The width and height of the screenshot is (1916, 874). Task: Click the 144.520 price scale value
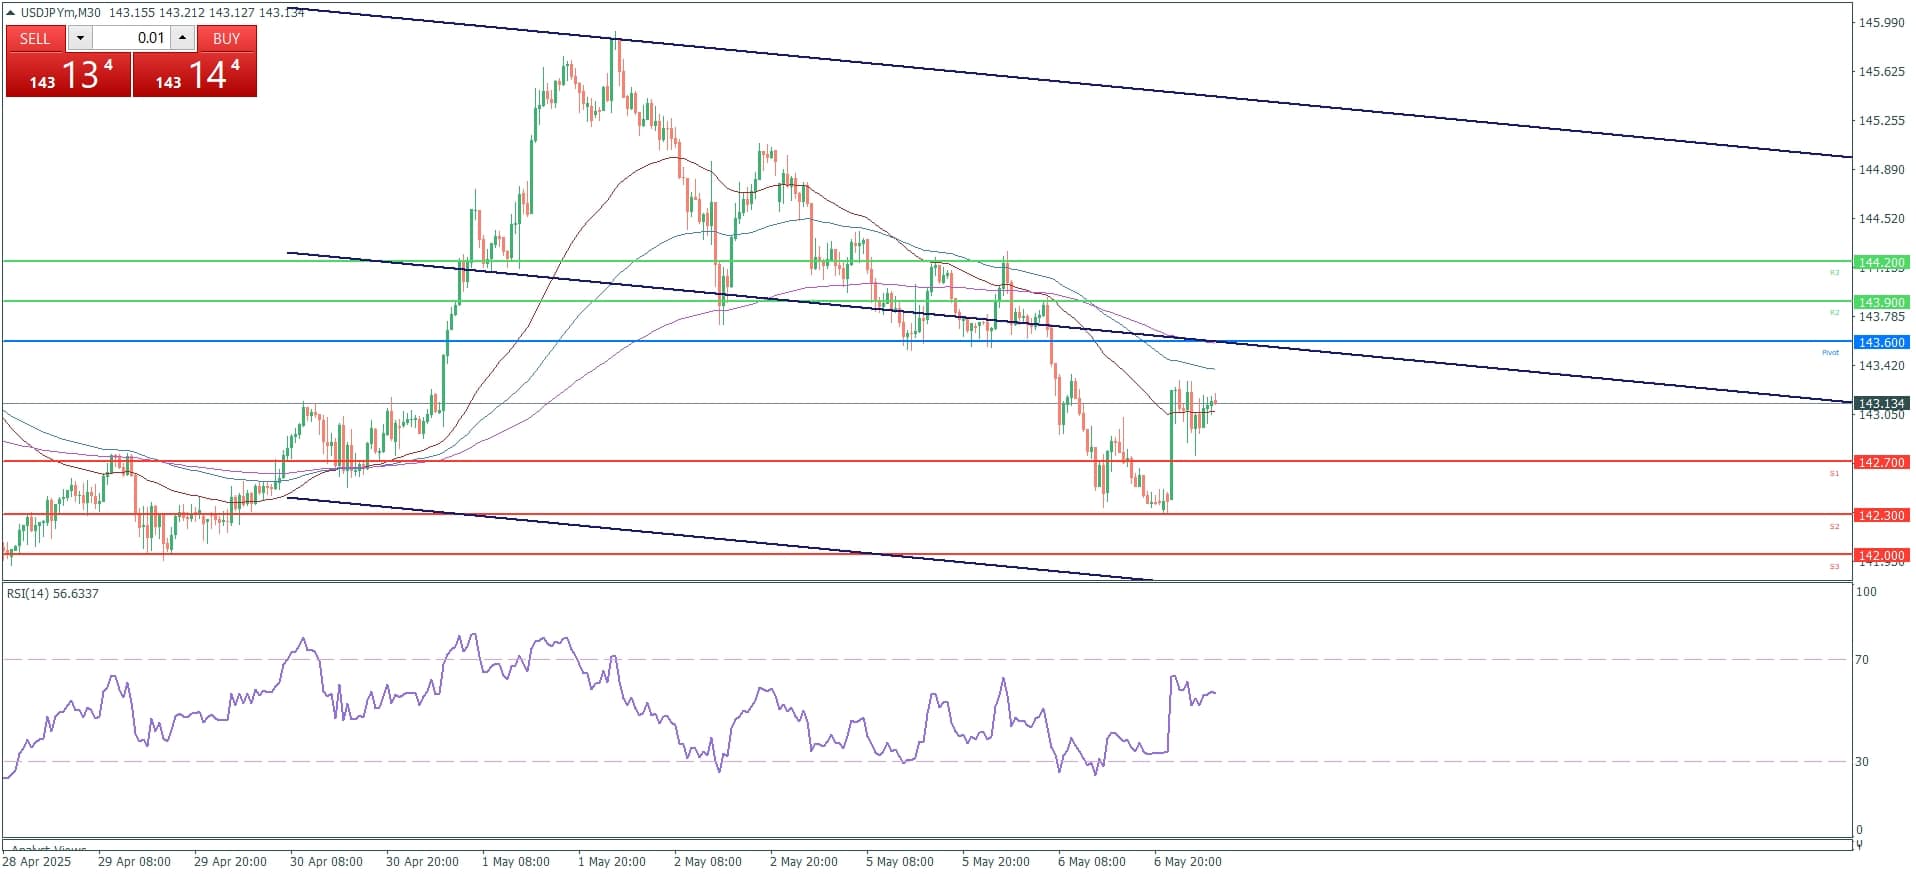tap(1881, 218)
